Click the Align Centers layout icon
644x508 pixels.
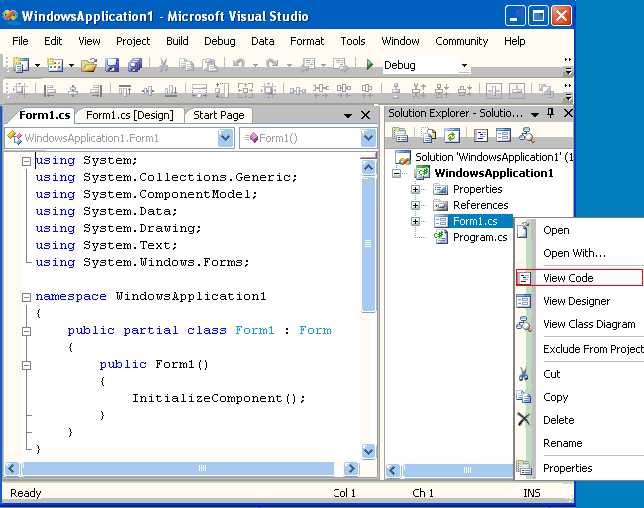pos(73,90)
